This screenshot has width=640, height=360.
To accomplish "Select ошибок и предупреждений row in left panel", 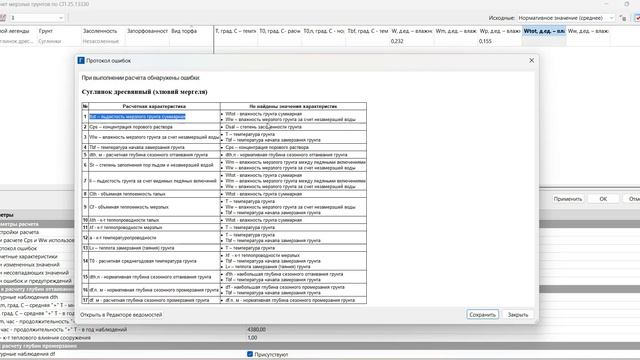I will (x=36, y=281).
